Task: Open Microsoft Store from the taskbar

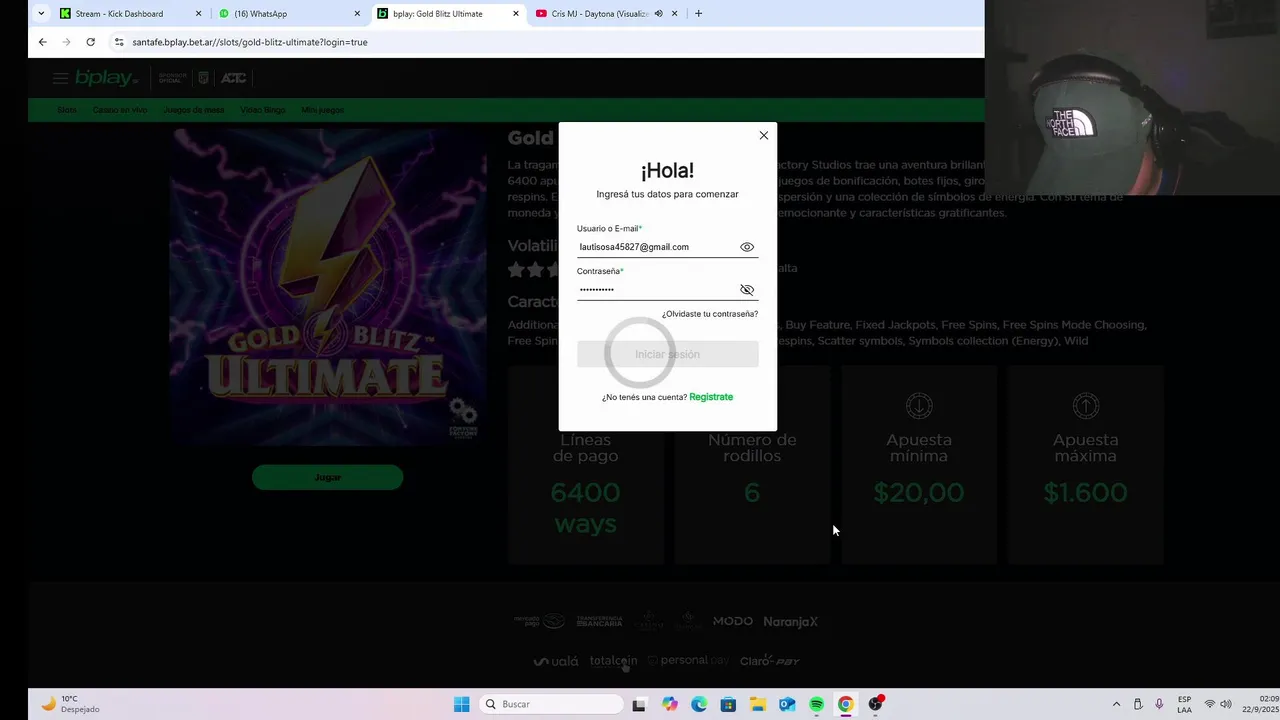Action: [x=728, y=704]
